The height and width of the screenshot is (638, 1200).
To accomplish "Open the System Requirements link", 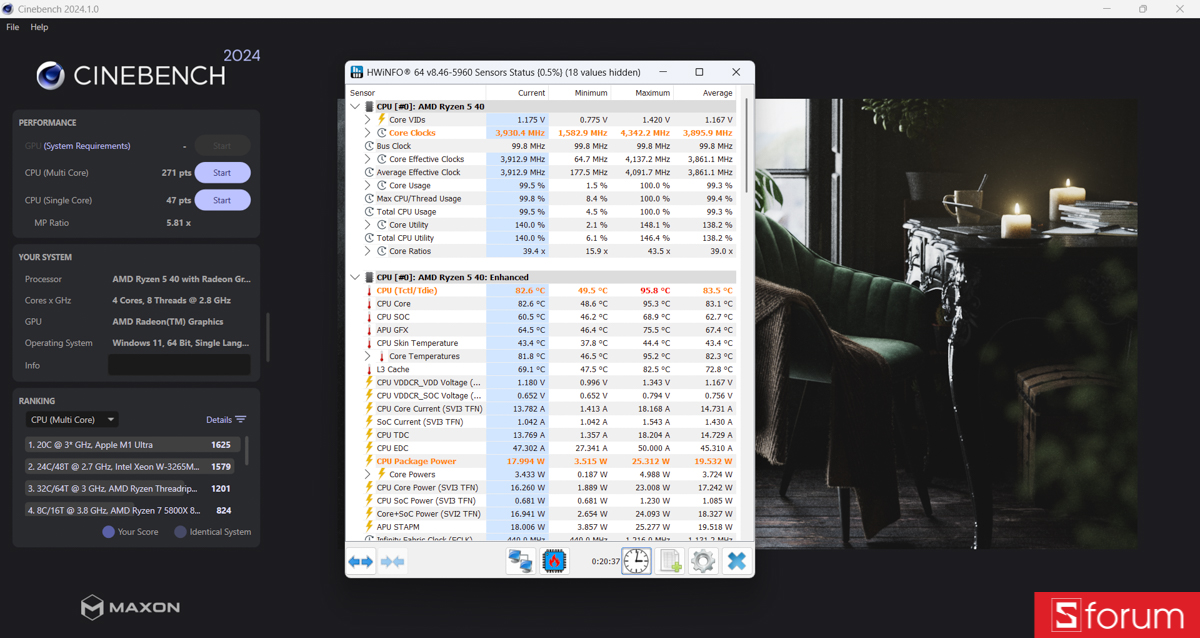I will [87, 146].
